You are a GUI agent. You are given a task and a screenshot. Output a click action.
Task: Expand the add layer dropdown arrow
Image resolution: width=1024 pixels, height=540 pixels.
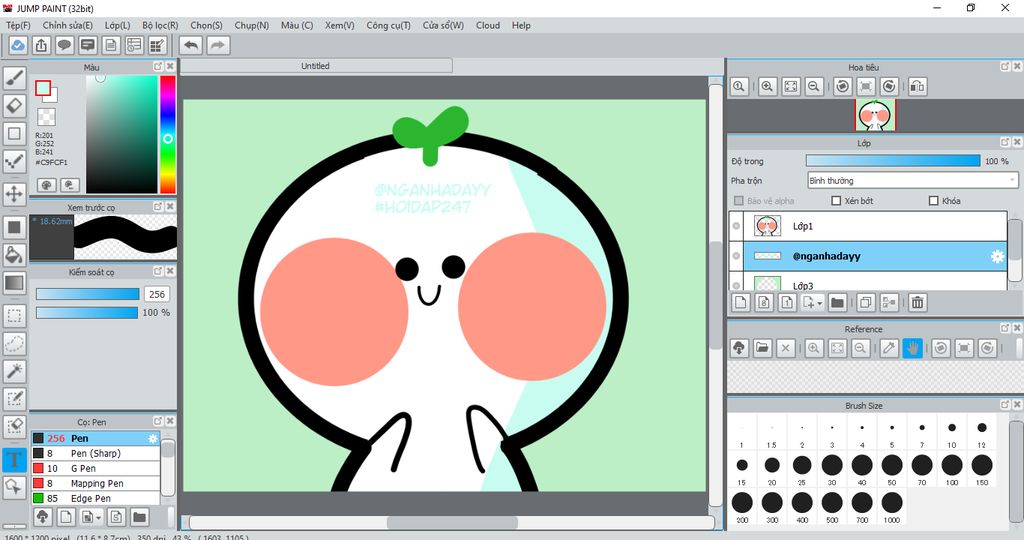coord(820,302)
